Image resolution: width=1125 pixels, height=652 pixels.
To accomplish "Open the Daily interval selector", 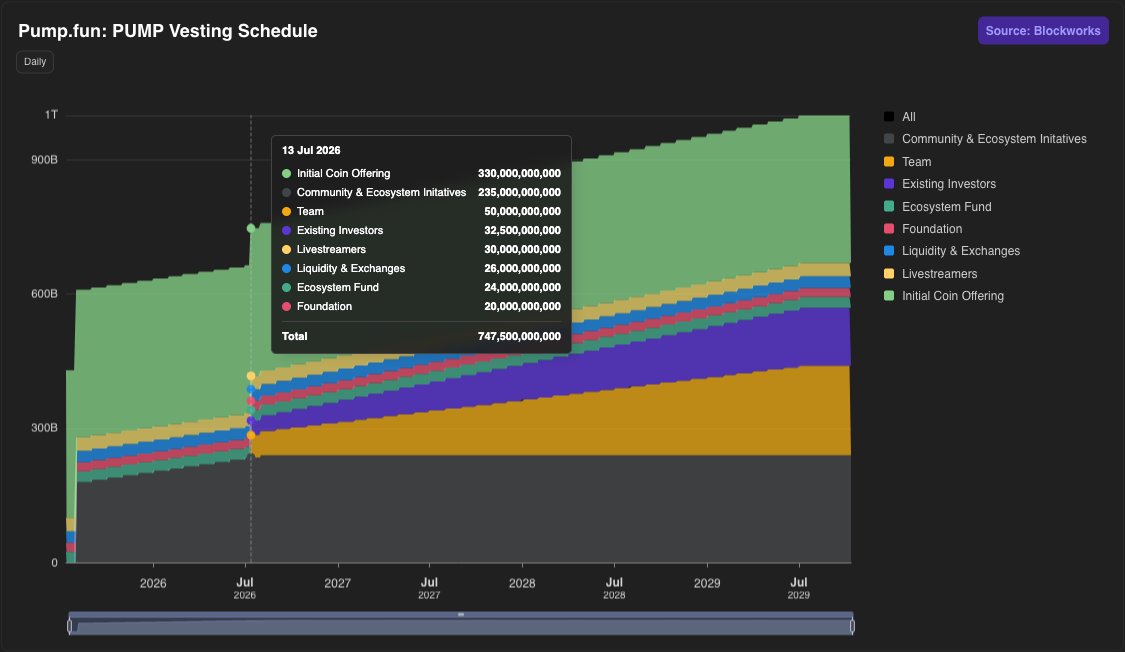I will point(34,62).
